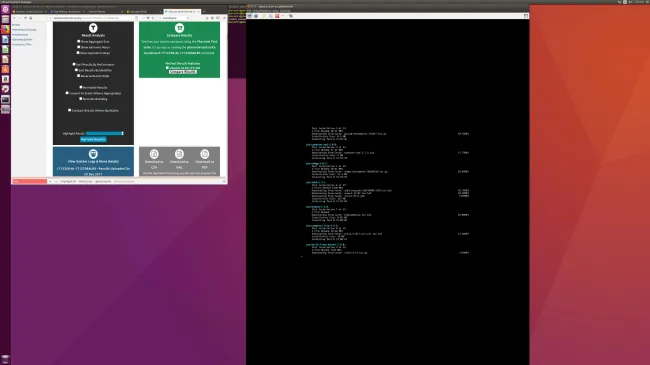Enable Show Aggregate Sum checkbox
The height and width of the screenshot is (365, 650).
79,41
